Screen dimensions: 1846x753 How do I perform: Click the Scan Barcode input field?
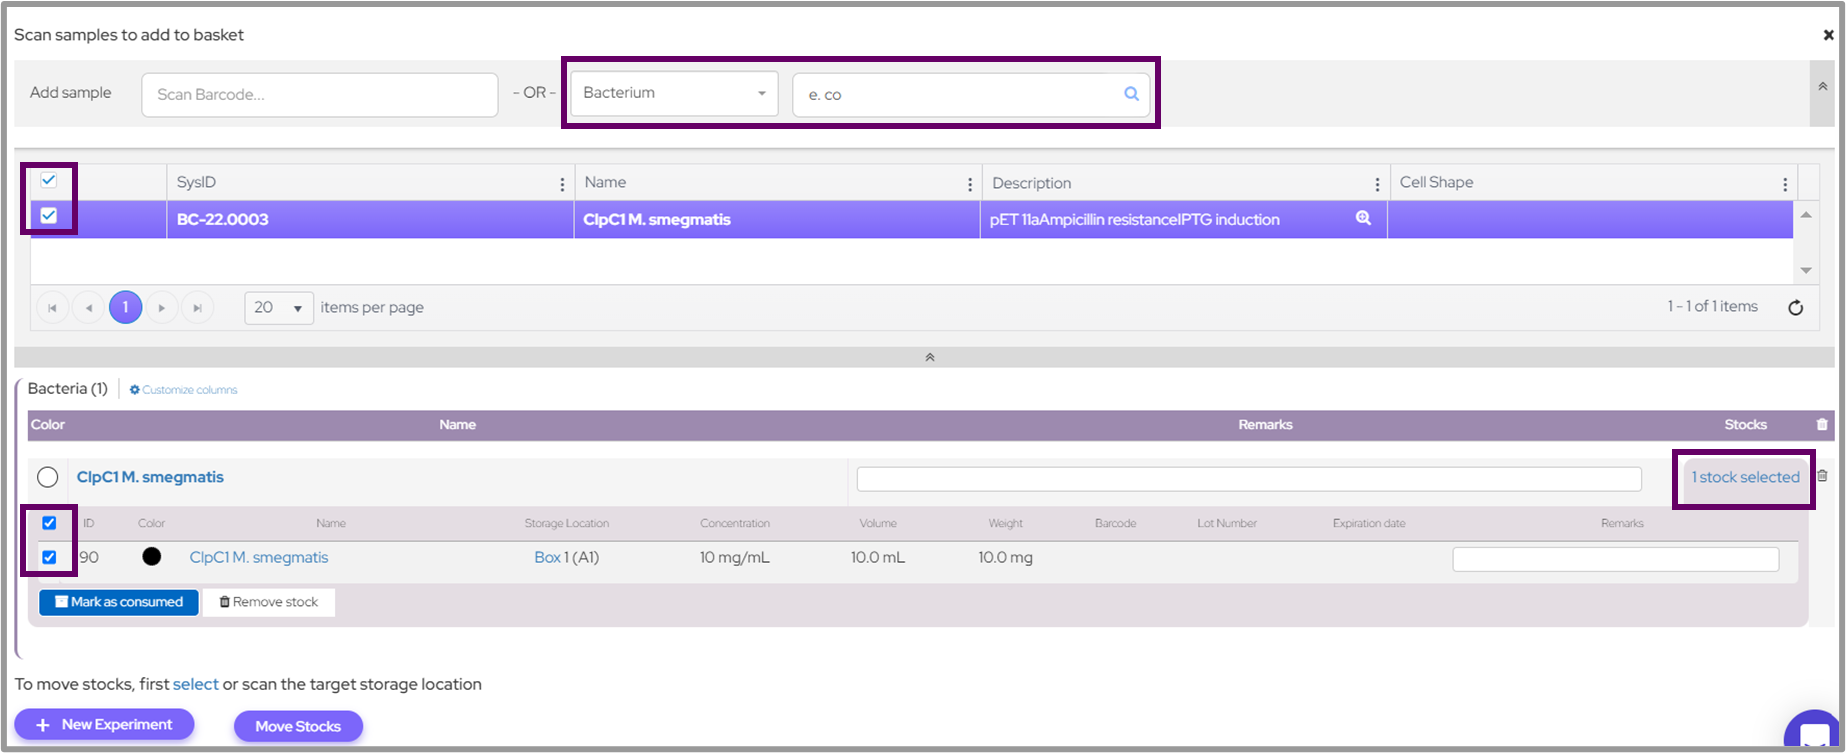(x=319, y=94)
